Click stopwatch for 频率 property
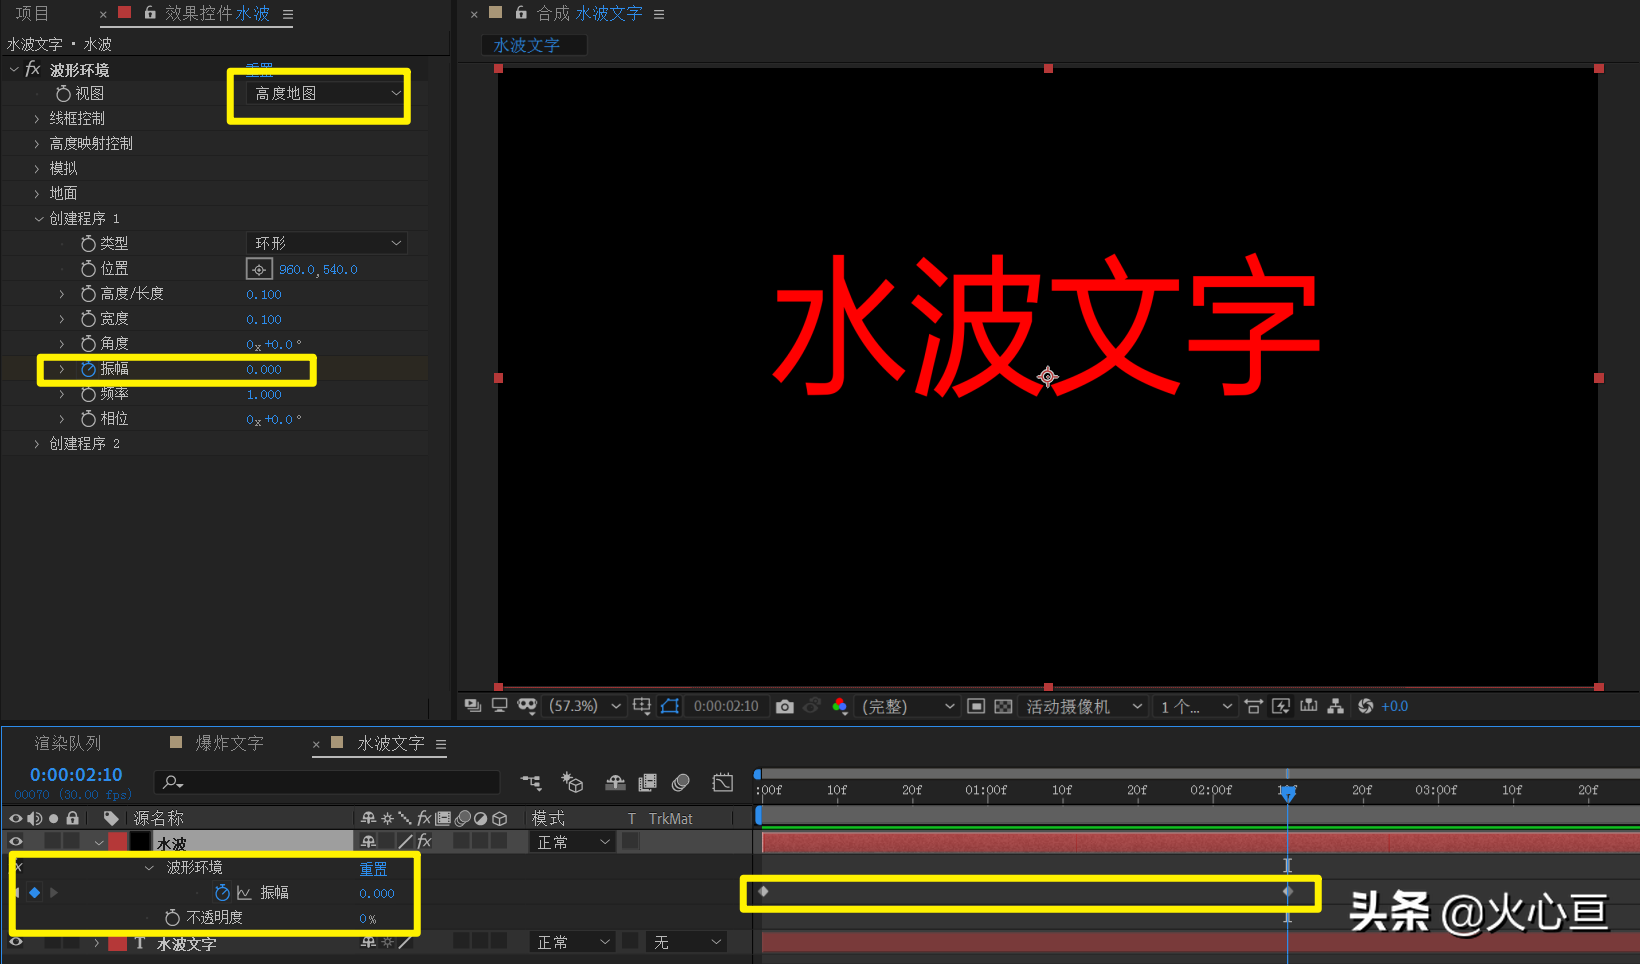The height and width of the screenshot is (964, 1640). click(88, 394)
